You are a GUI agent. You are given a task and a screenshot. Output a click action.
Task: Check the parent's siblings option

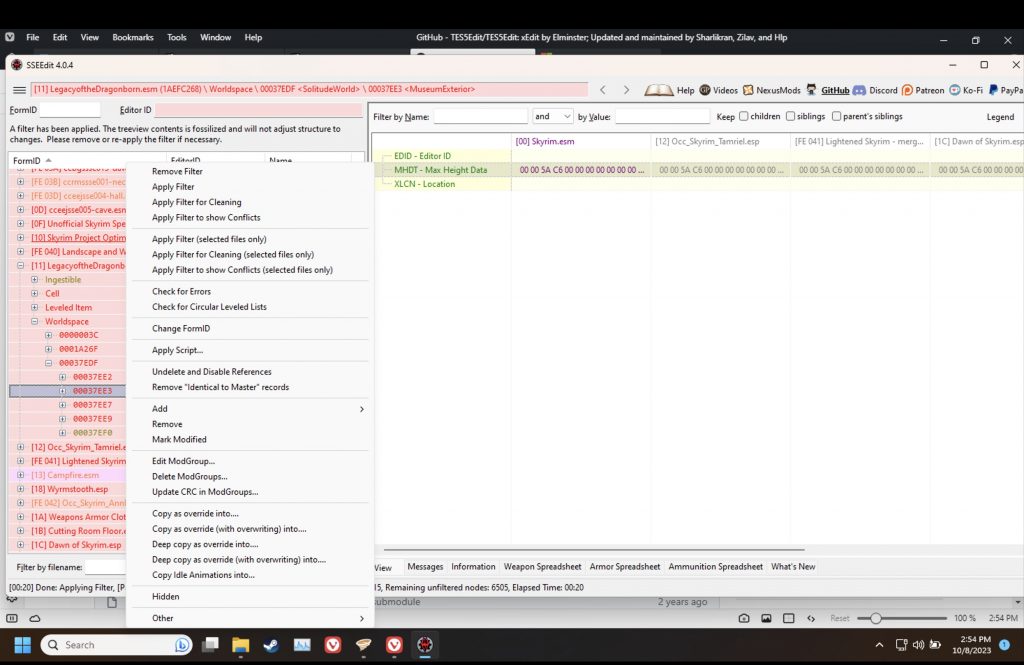[x=836, y=117]
